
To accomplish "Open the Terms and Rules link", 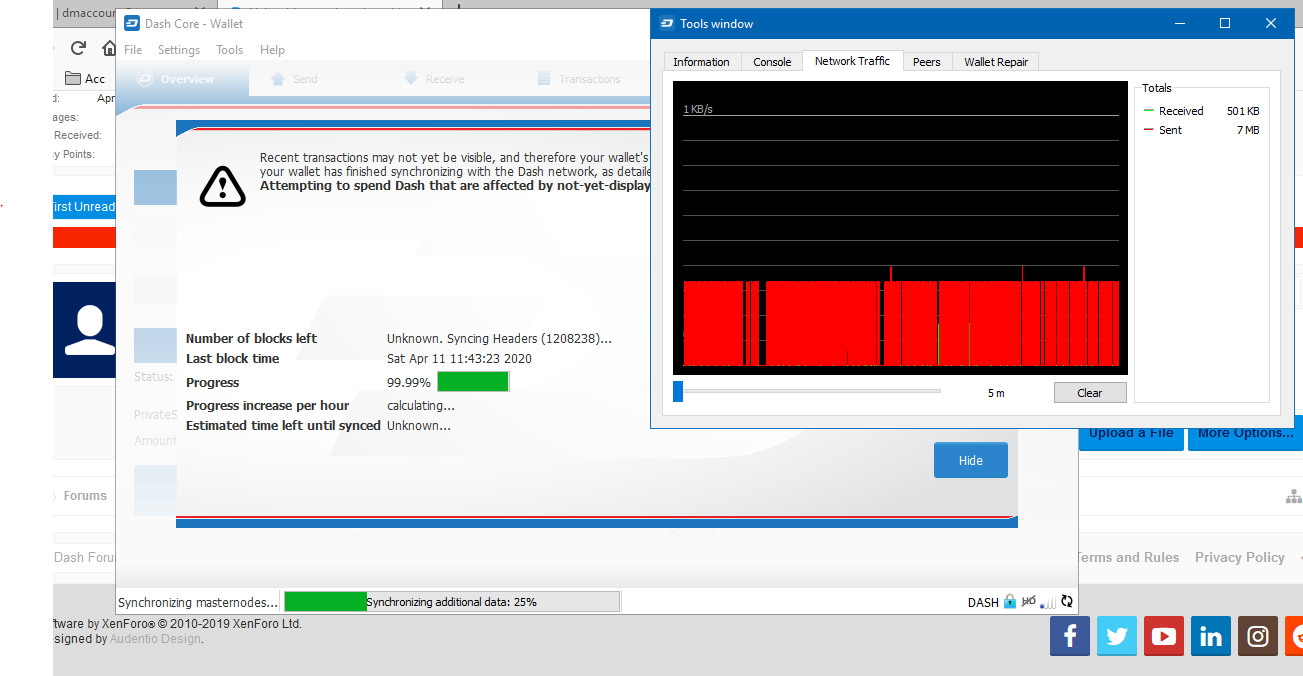I will [x=1127, y=558].
